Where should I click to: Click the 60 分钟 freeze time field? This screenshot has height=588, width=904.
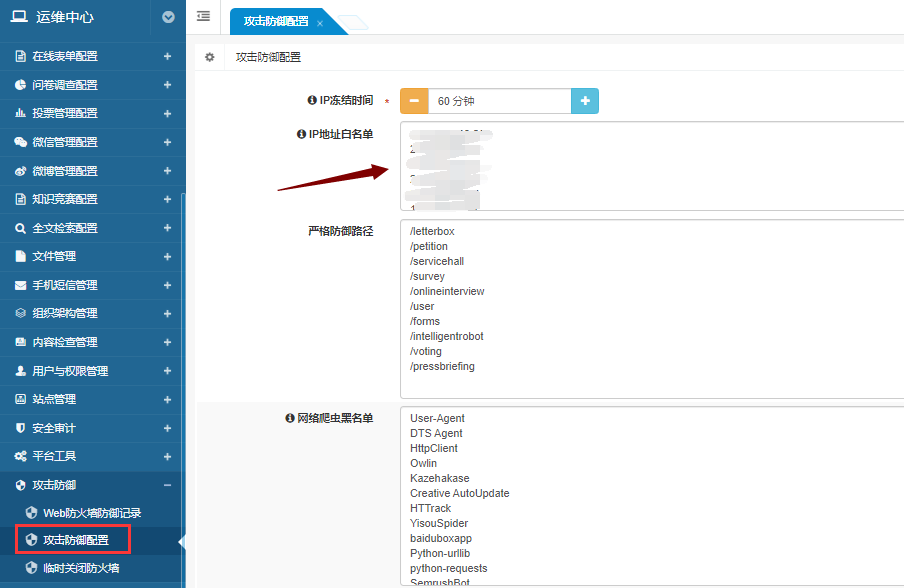pos(500,101)
